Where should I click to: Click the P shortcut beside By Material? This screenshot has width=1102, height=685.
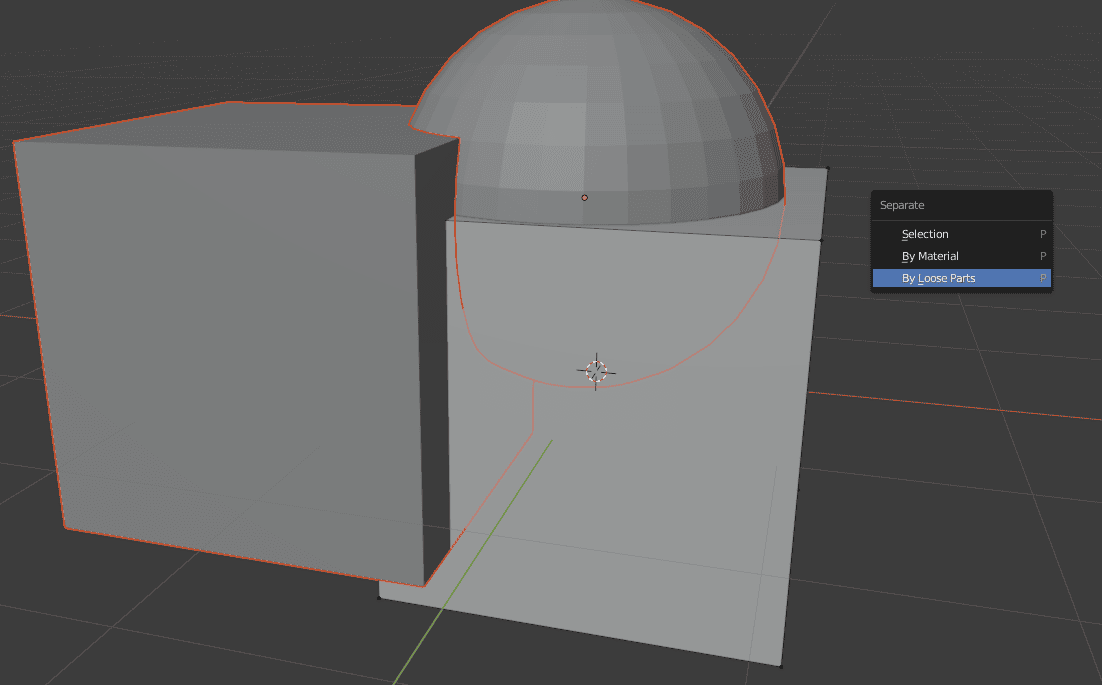tap(1042, 255)
